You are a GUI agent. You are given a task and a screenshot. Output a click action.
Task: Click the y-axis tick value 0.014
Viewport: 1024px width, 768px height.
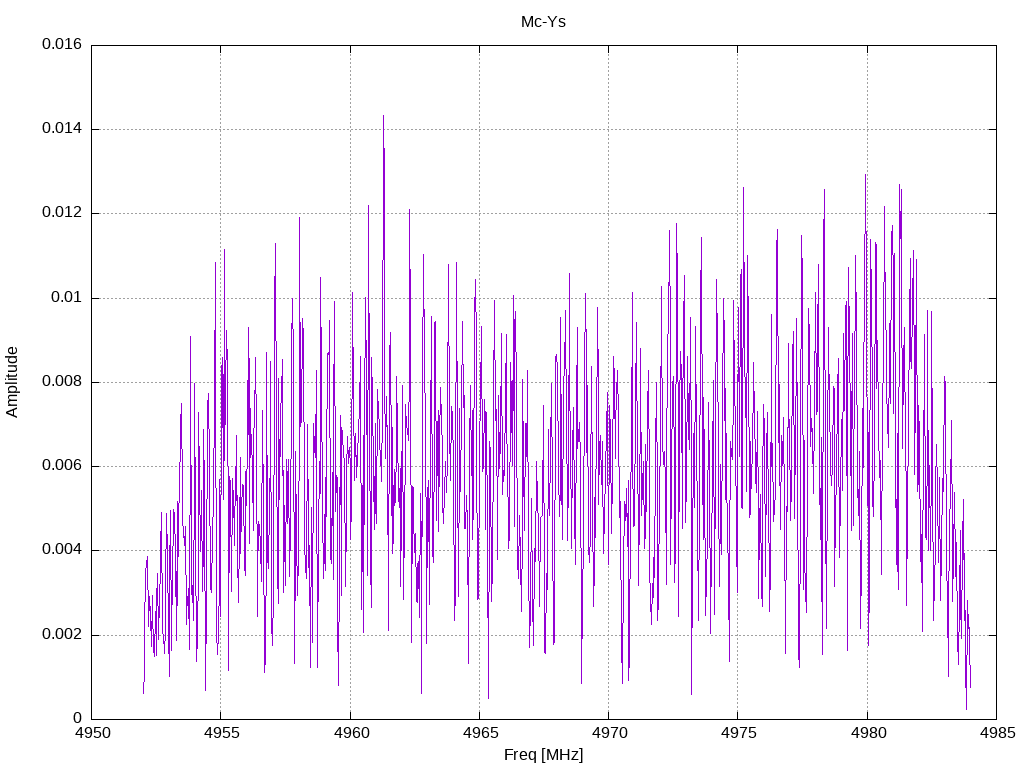[x=62, y=129]
